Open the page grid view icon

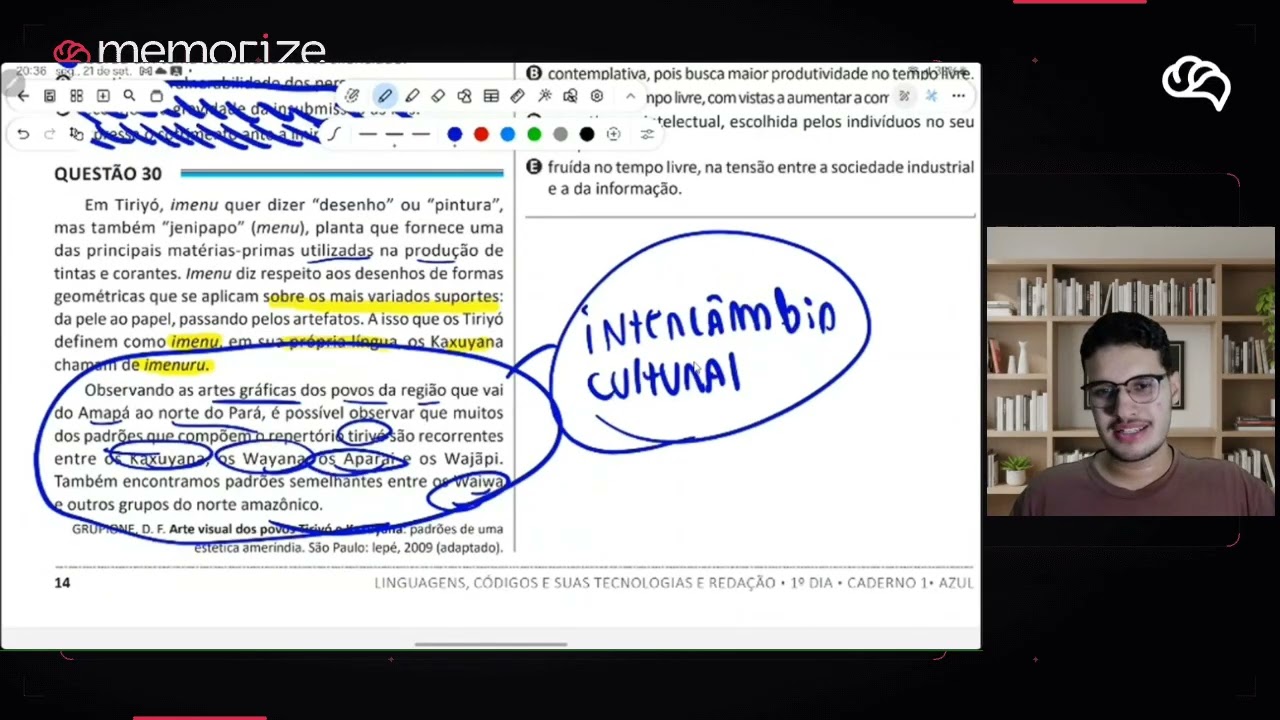(76, 96)
